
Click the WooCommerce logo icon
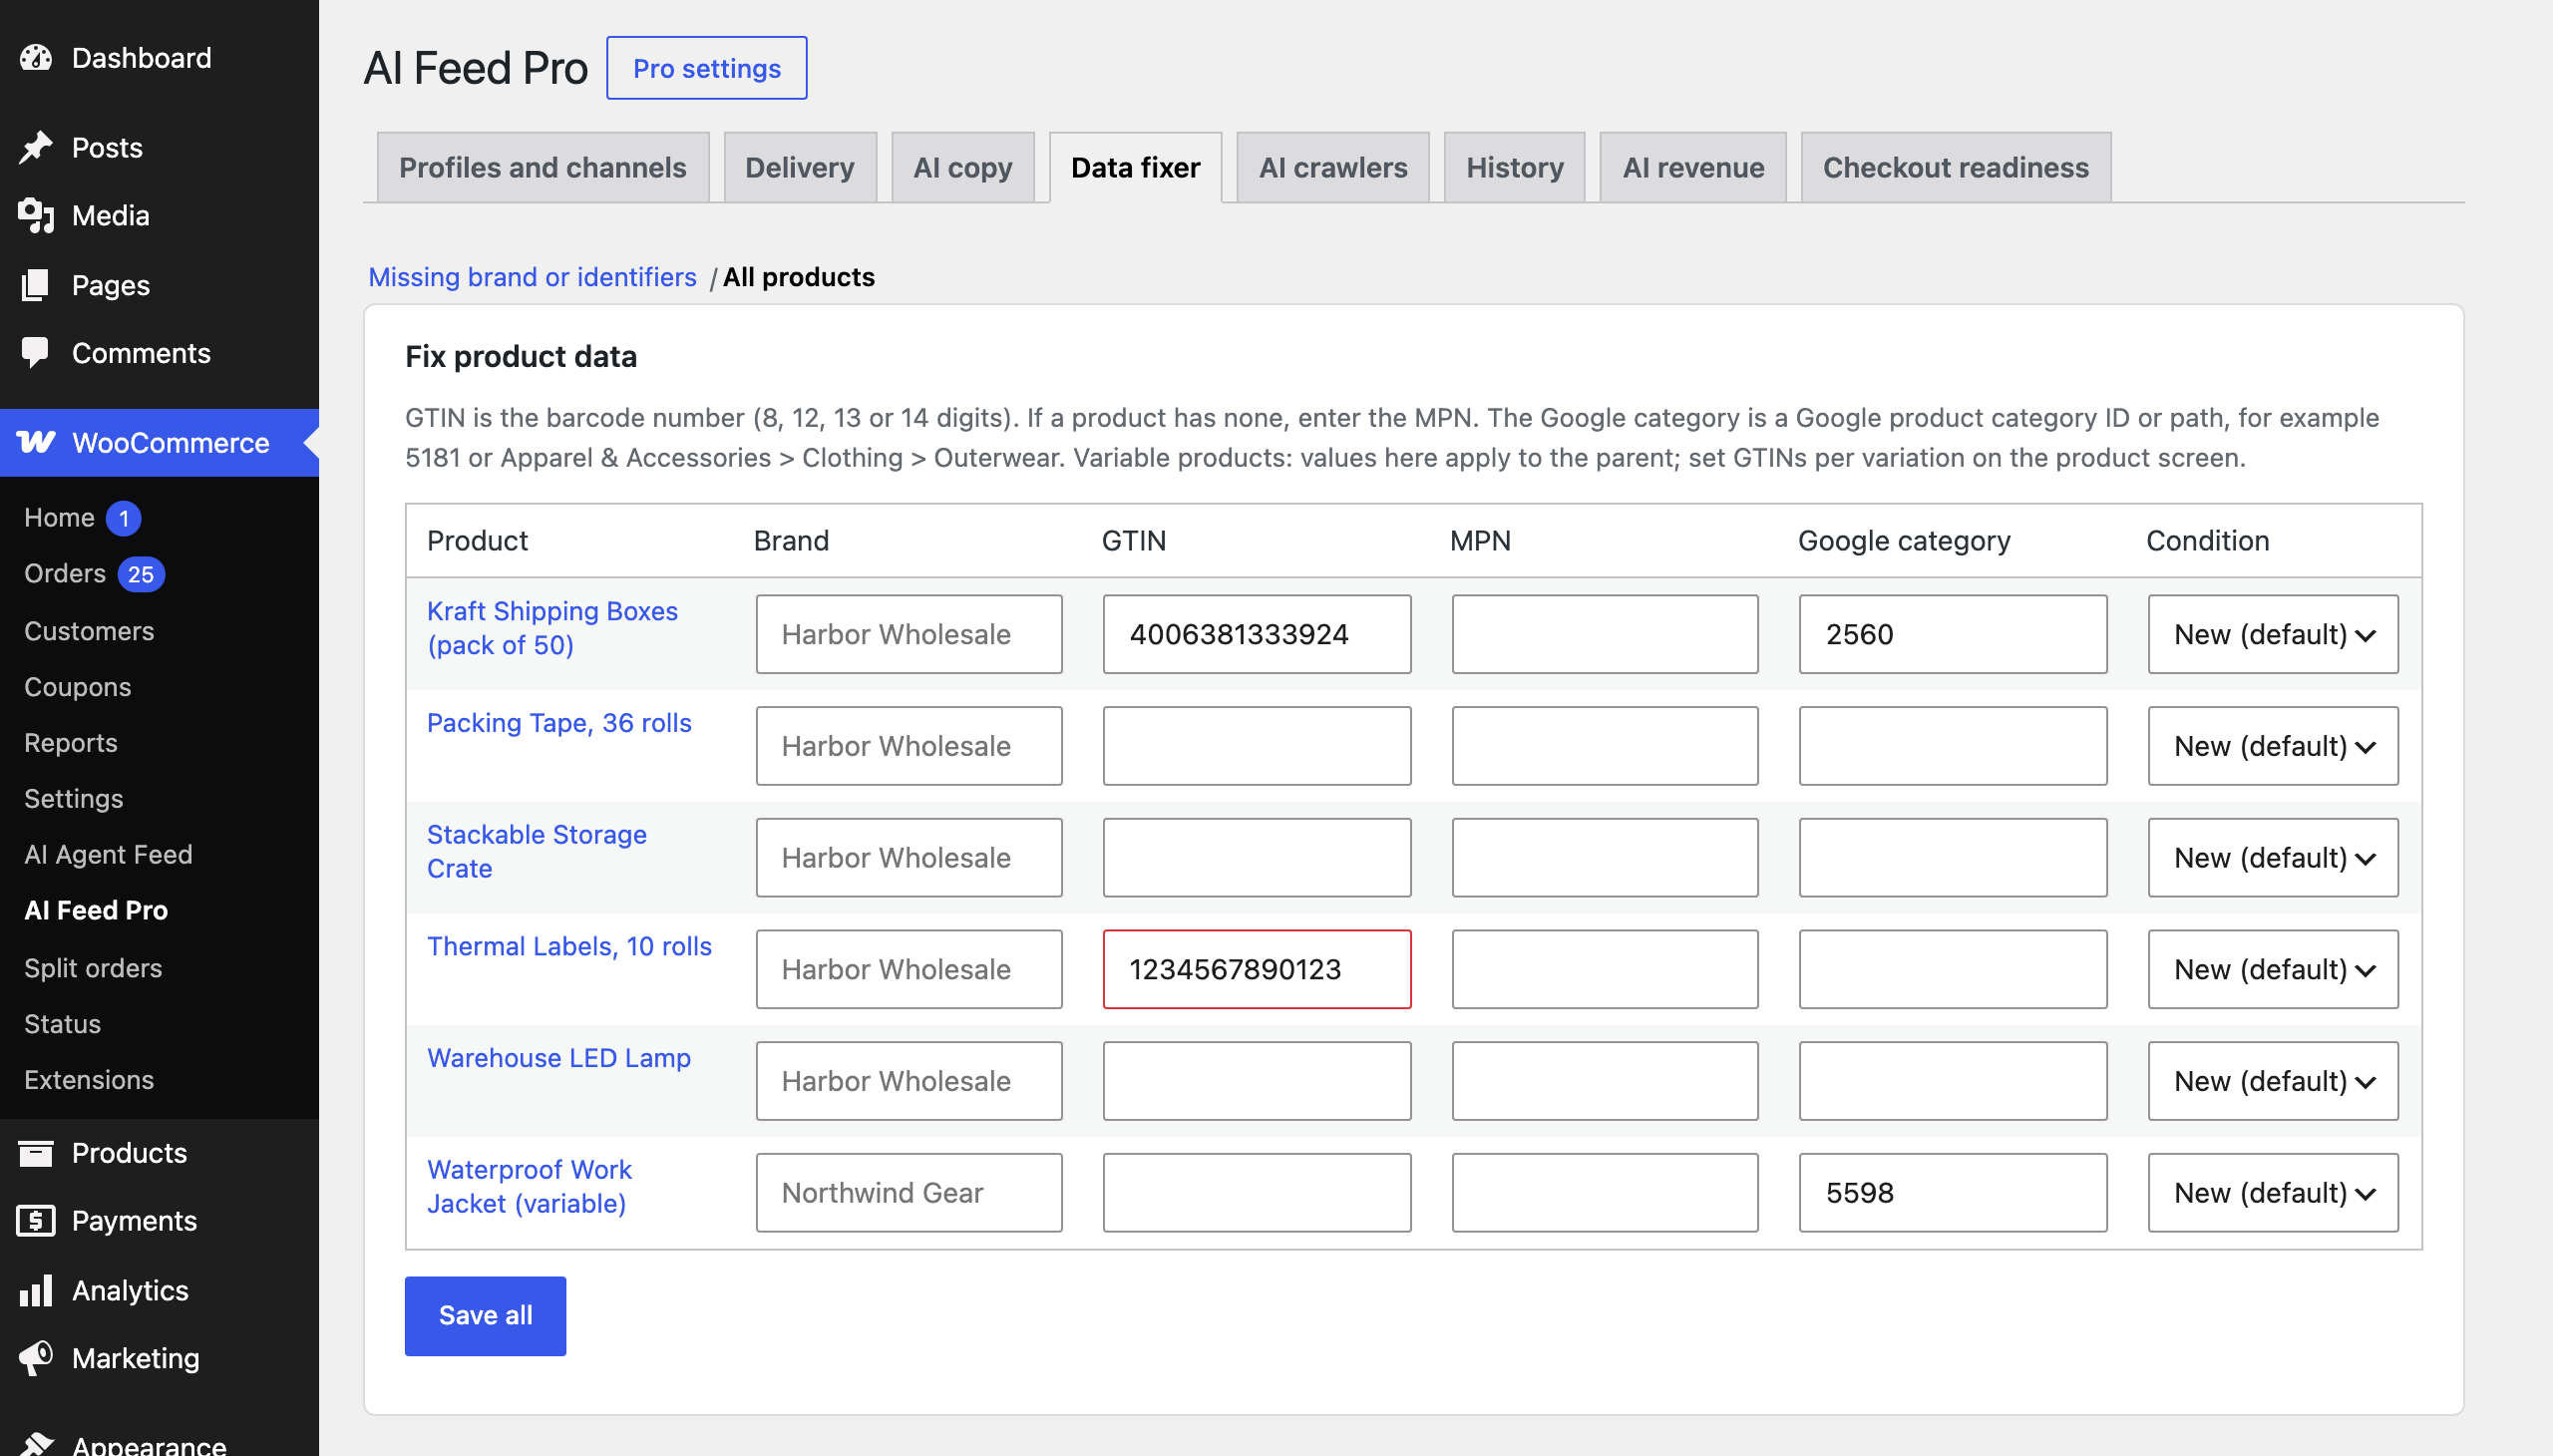[36, 442]
